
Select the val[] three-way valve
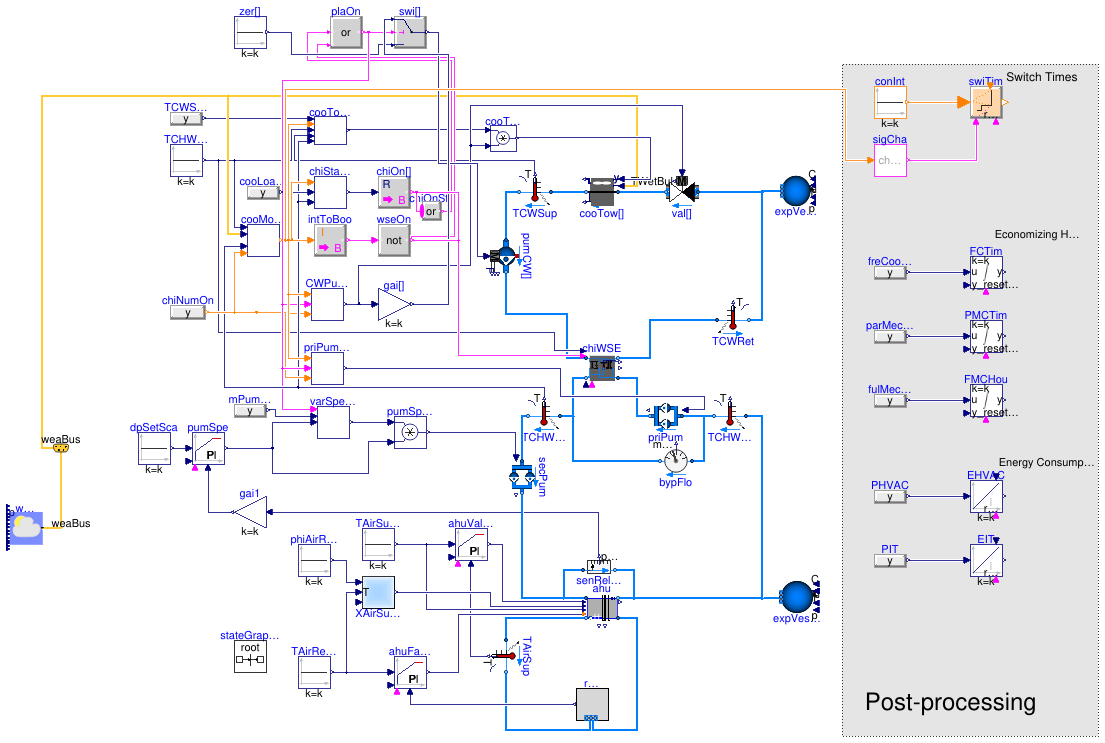[682, 190]
